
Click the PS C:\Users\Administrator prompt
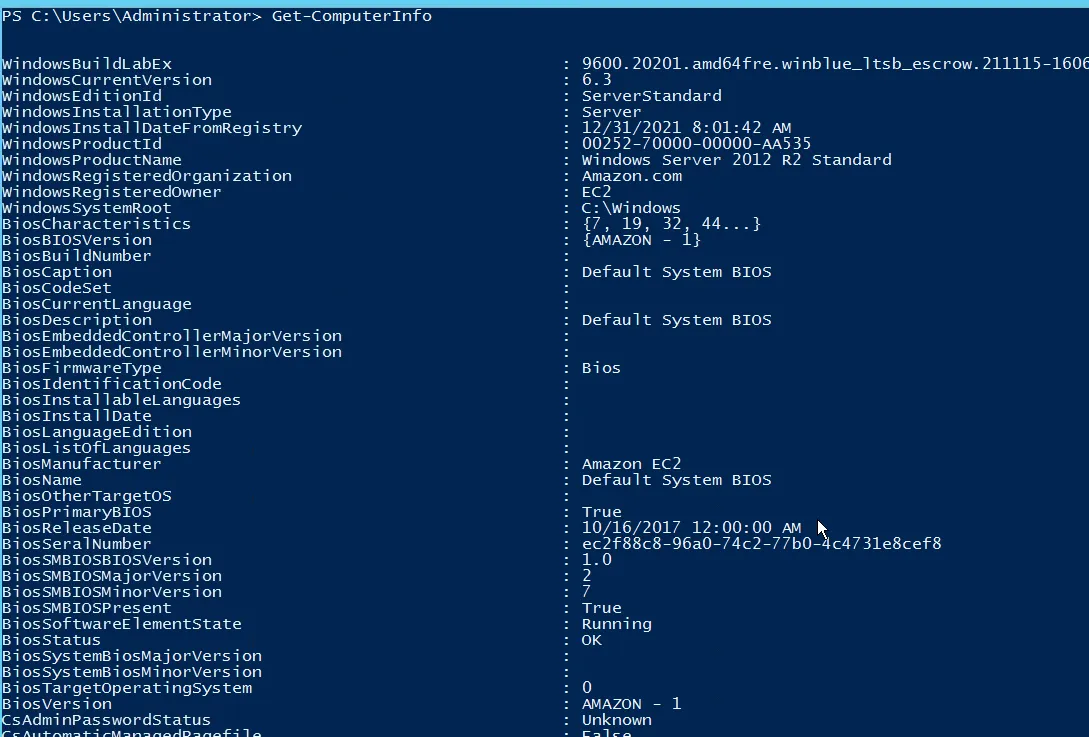pyautogui.click(x=130, y=16)
